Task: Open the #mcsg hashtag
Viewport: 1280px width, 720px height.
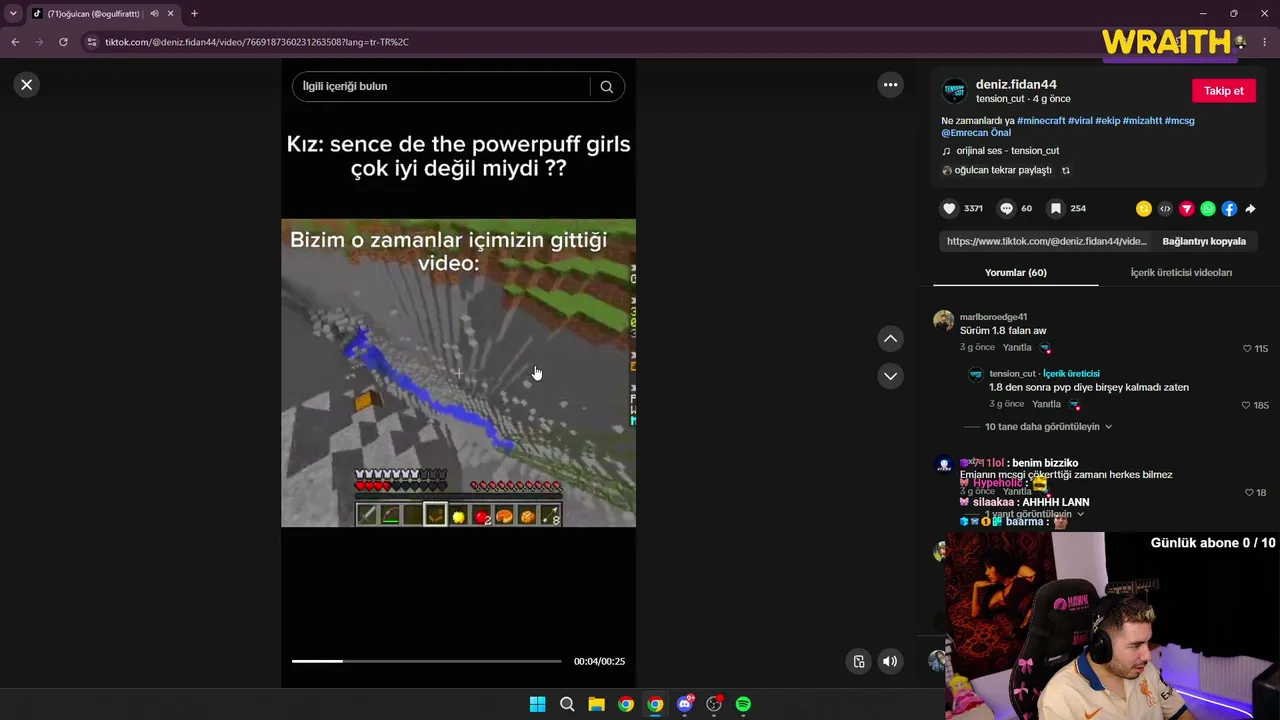Action: 1180,121
